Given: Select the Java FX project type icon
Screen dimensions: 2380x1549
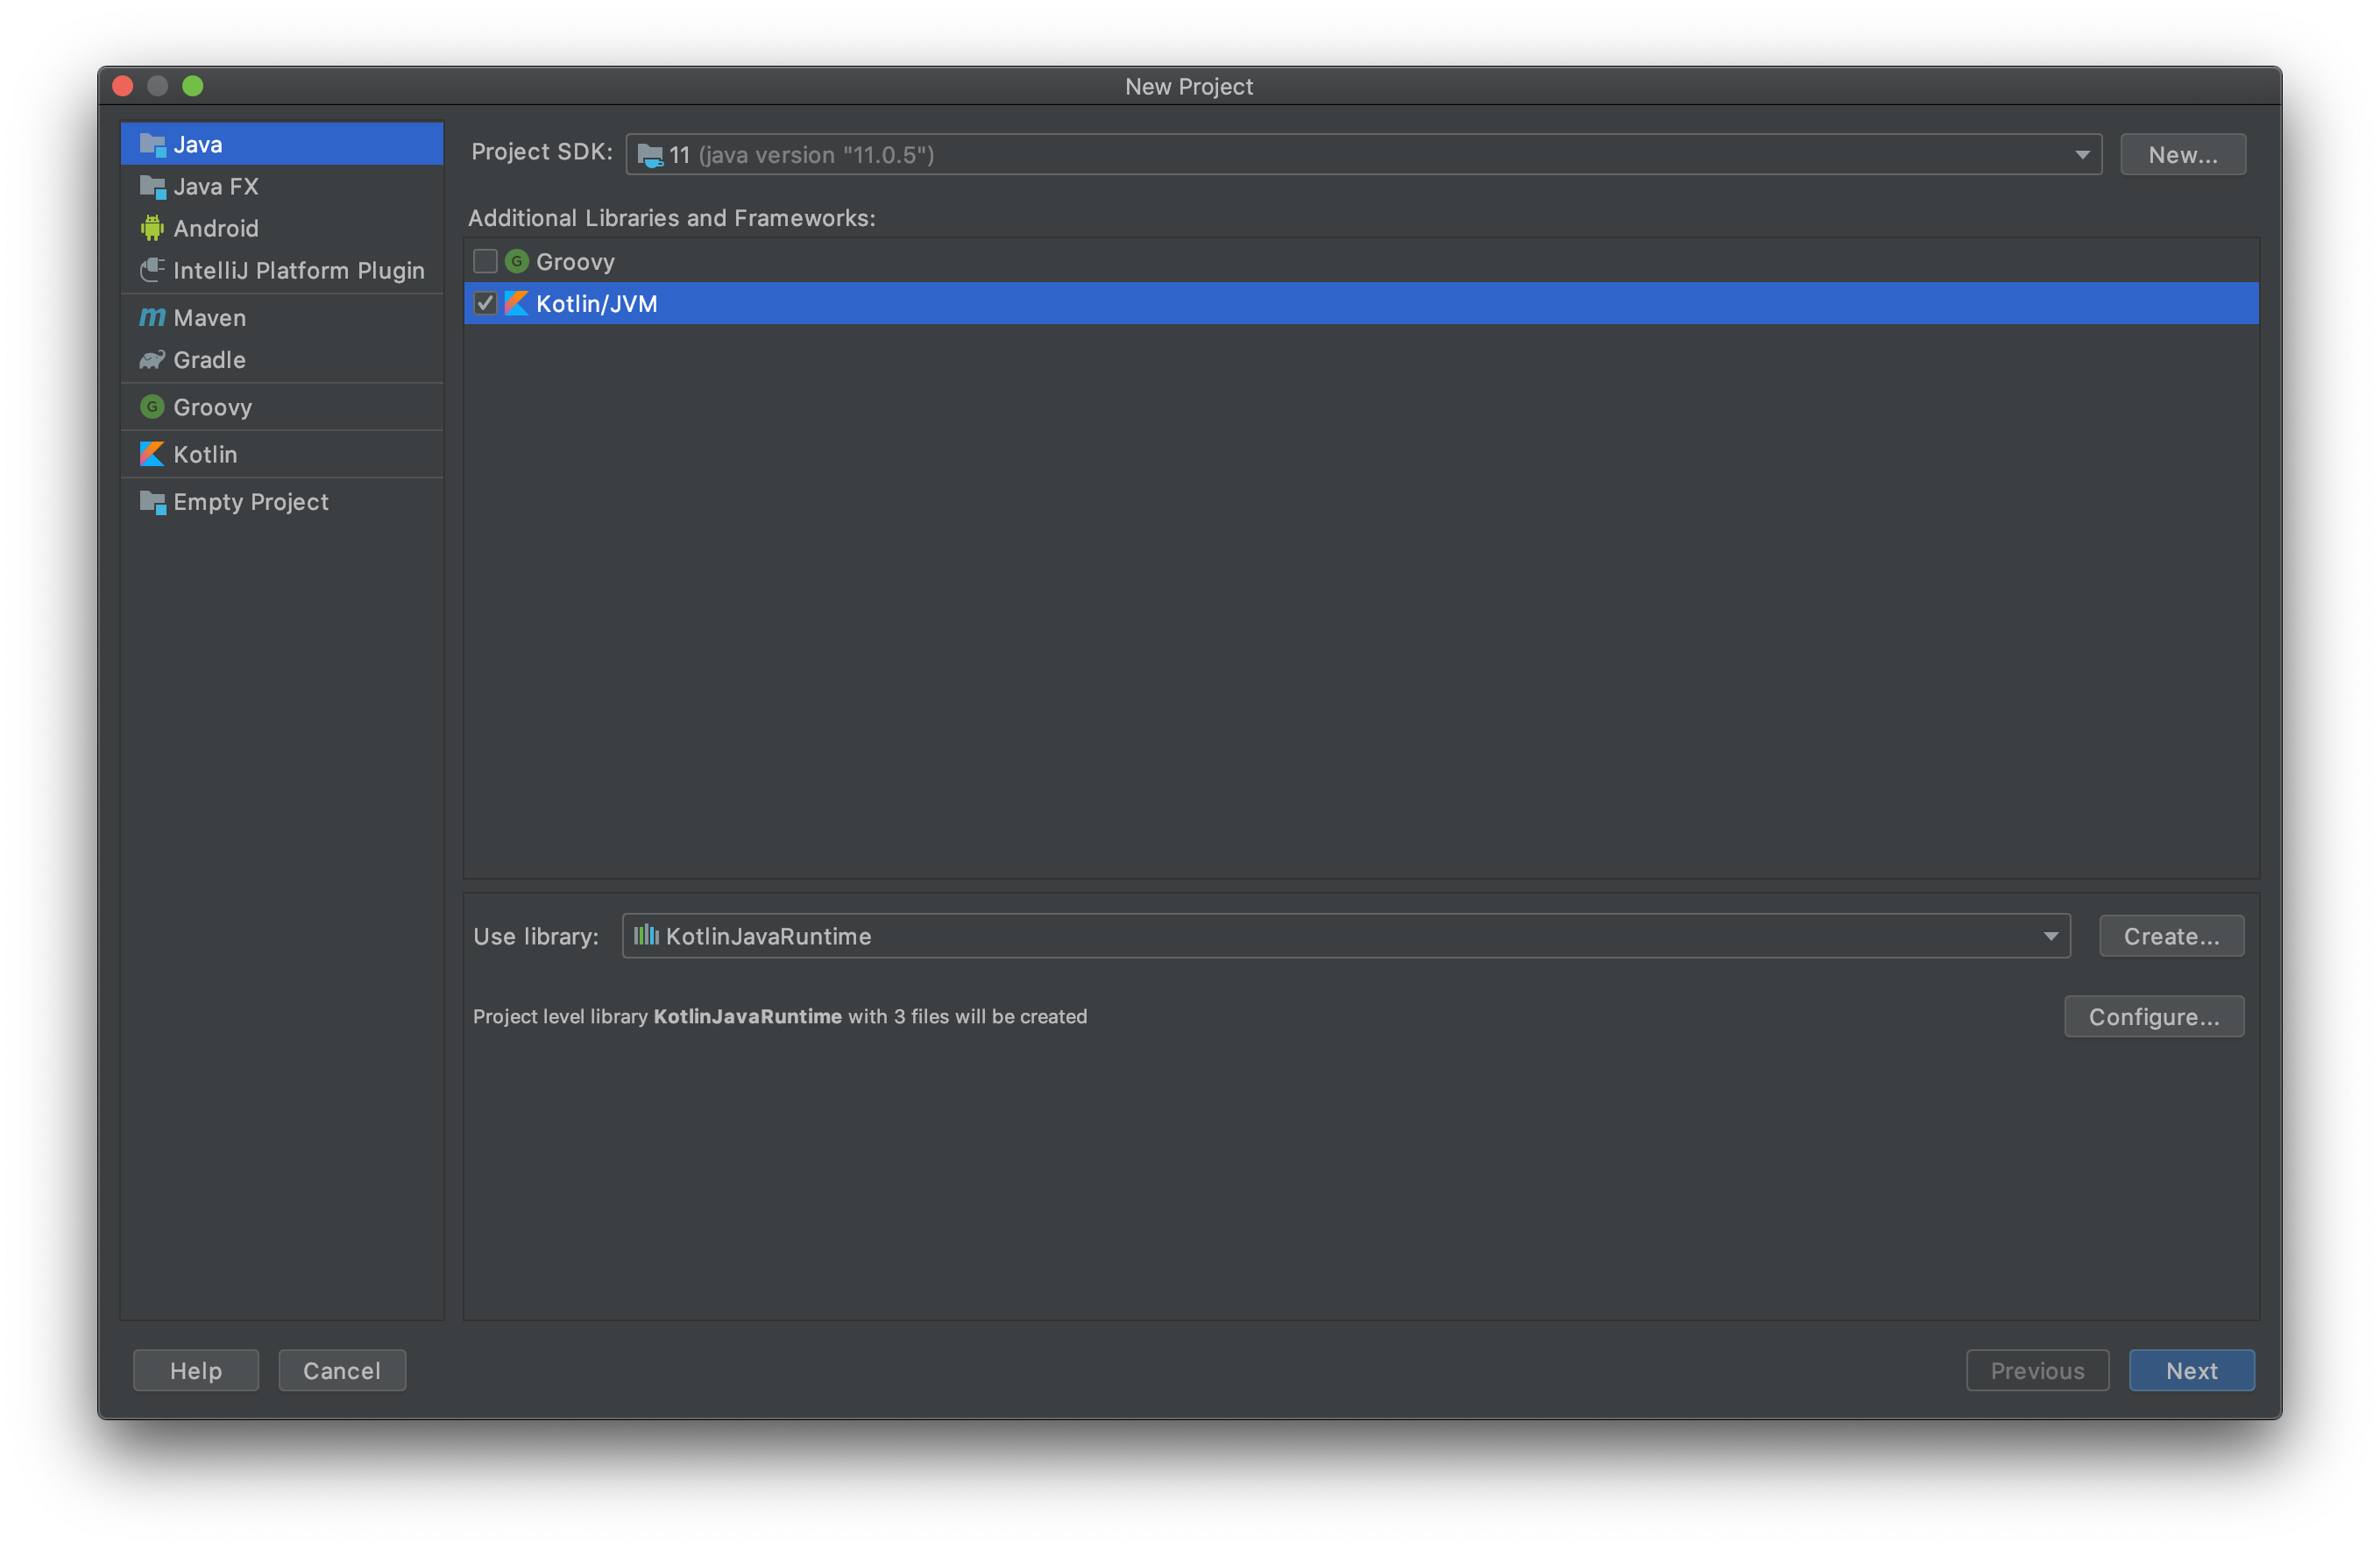Looking at the screenshot, I should coord(152,187).
